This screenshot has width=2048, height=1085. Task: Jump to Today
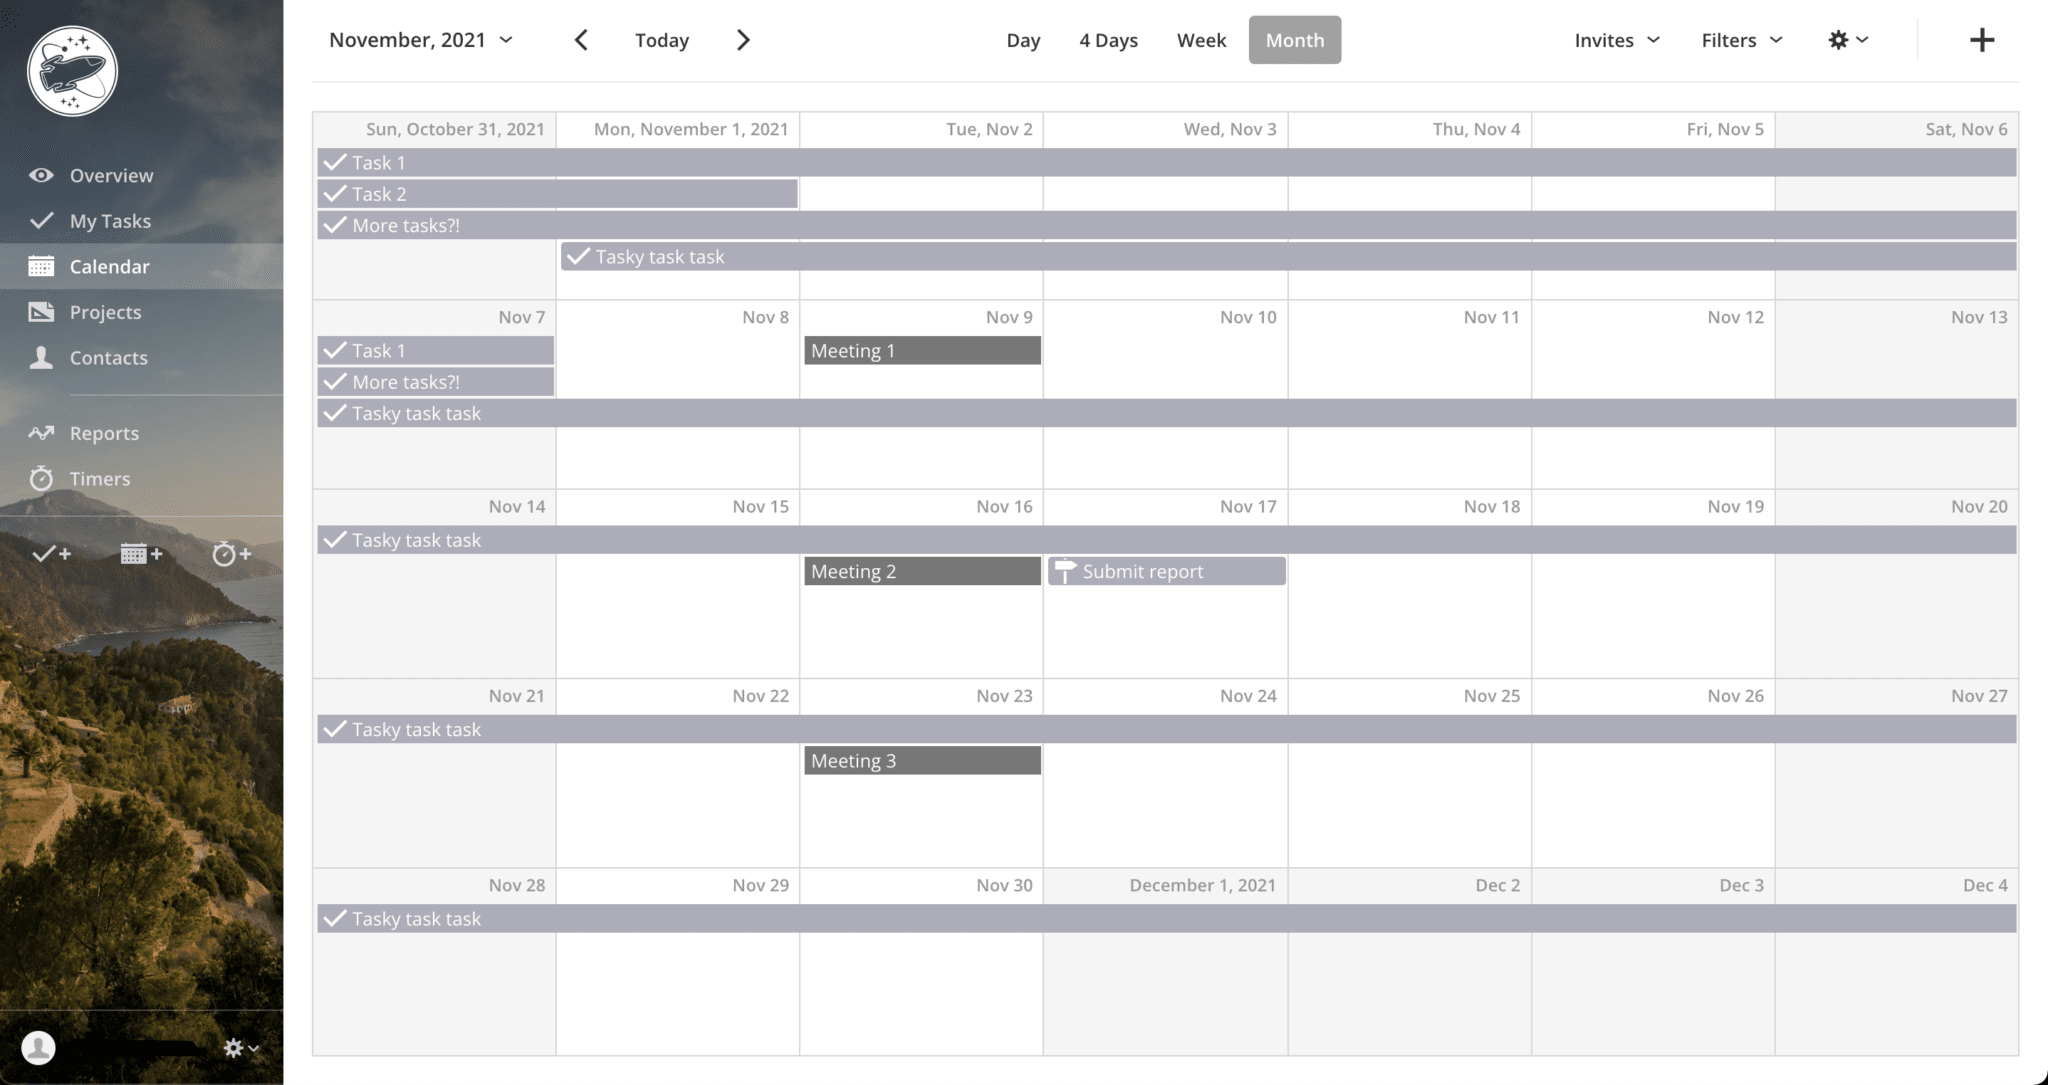pyautogui.click(x=662, y=40)
